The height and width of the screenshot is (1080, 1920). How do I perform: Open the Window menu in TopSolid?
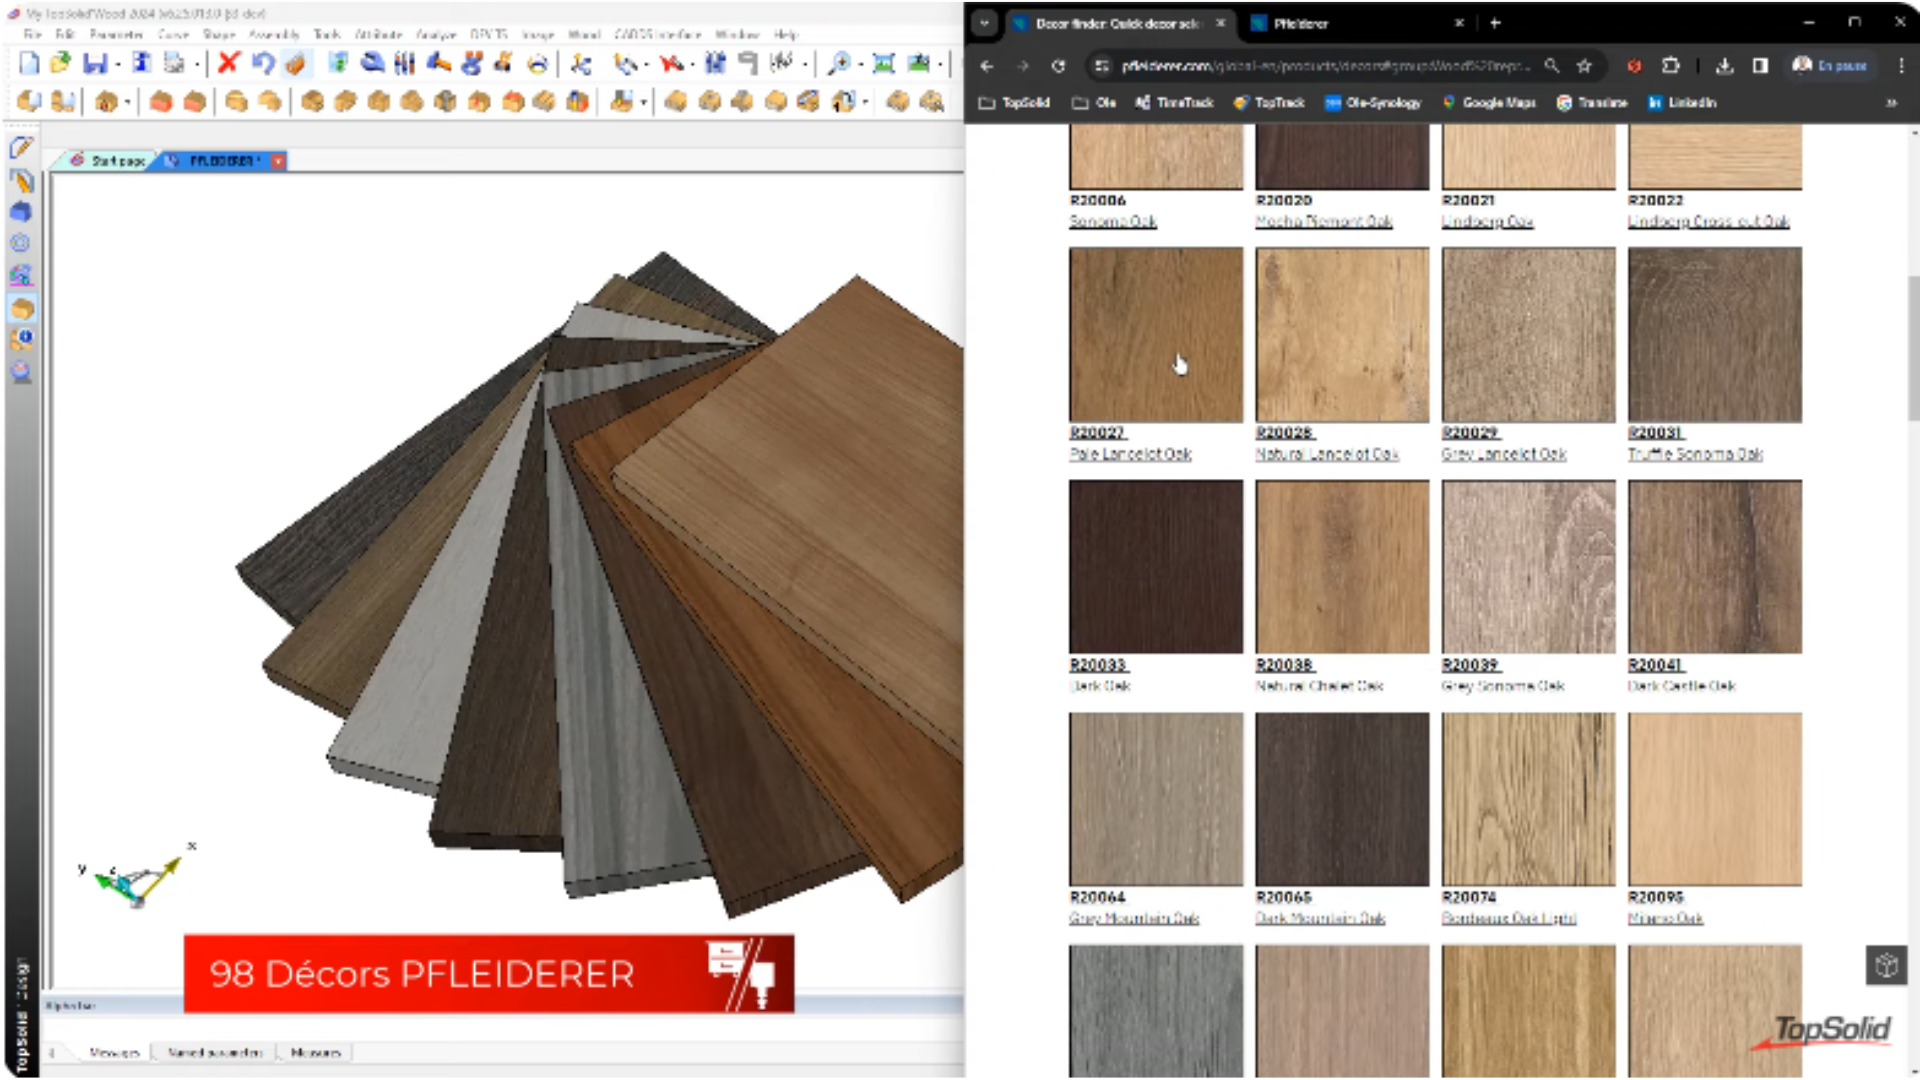738,34
